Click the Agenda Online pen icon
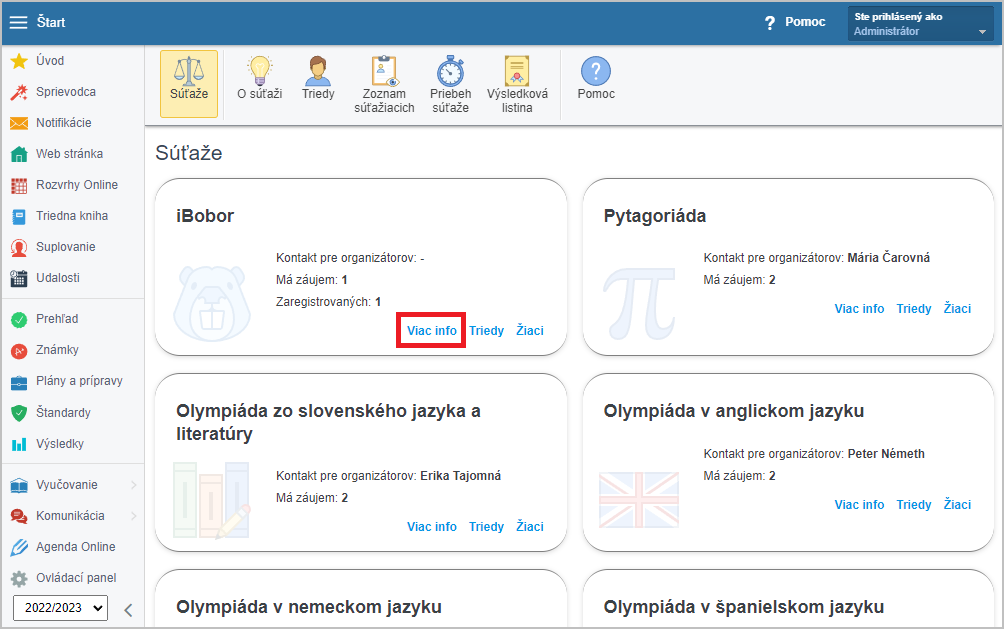The image size is (1004, 629). (19, 547)
